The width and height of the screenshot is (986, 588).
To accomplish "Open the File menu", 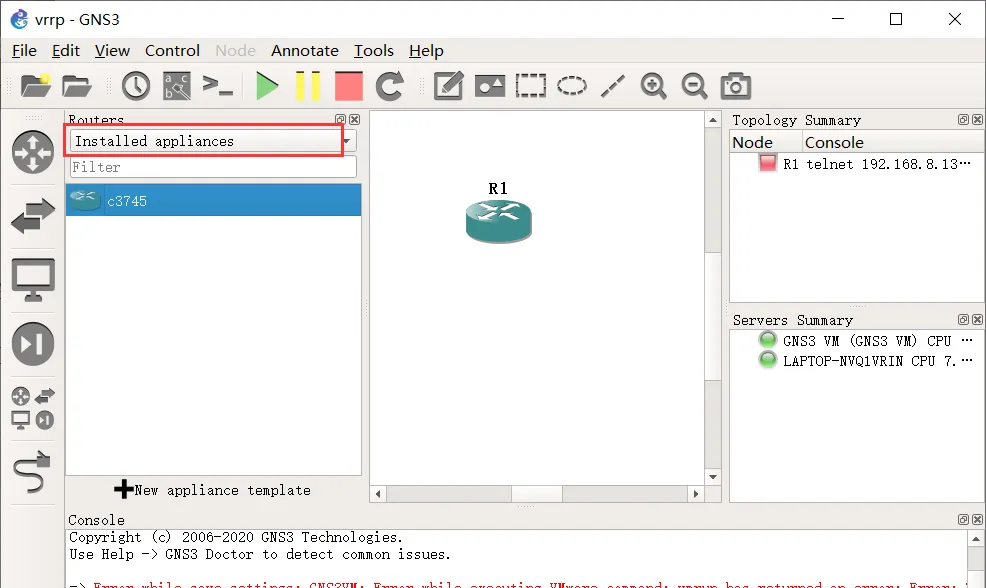I will pyautogui.click(x=25, y=50).
